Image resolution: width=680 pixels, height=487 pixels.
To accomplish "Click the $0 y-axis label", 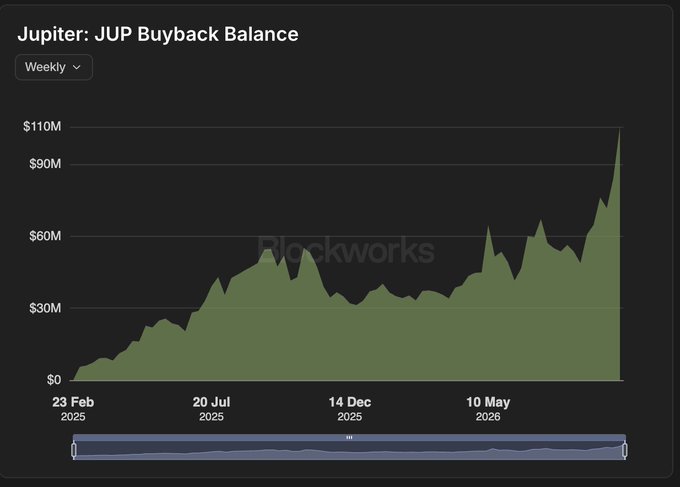I will [x=54, y=380].
